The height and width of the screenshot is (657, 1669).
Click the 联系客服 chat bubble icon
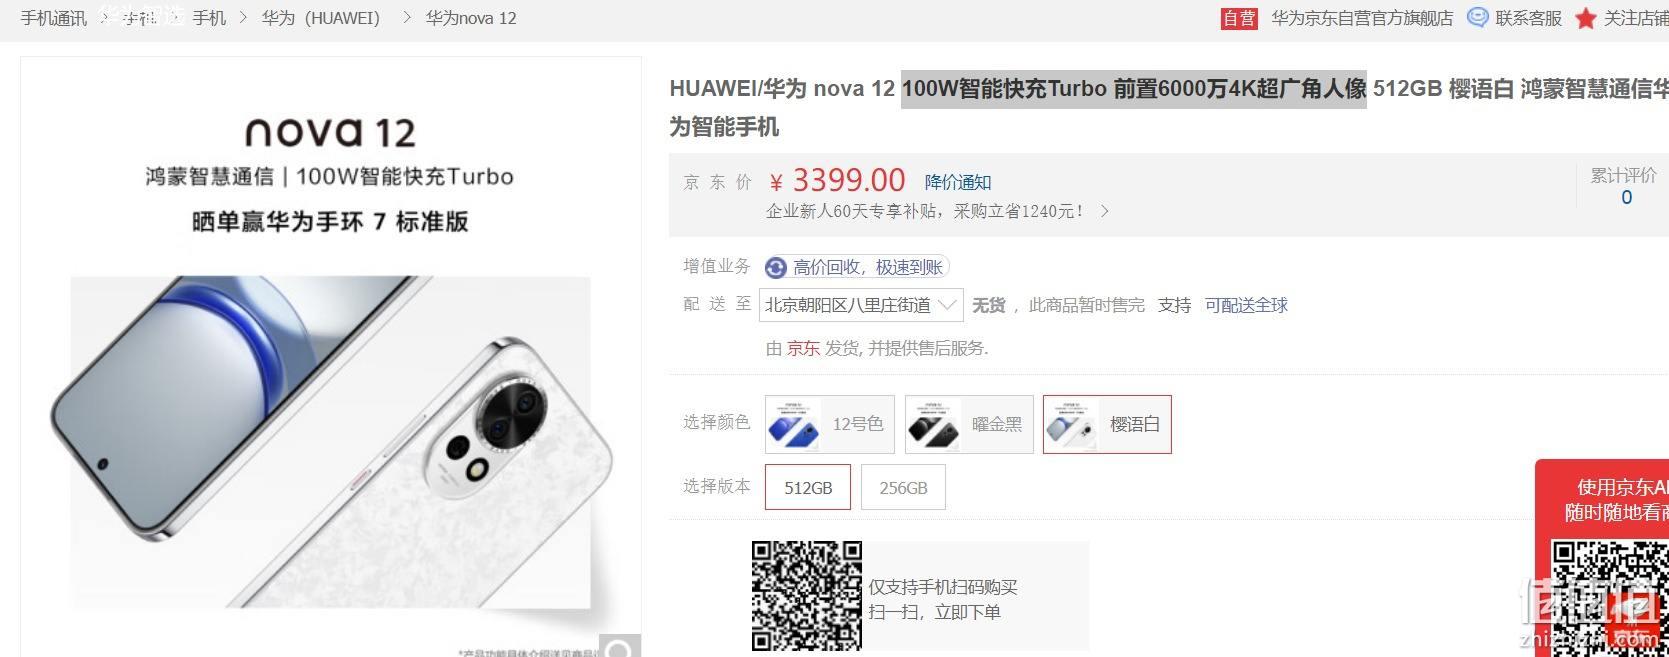[1477, 17]
